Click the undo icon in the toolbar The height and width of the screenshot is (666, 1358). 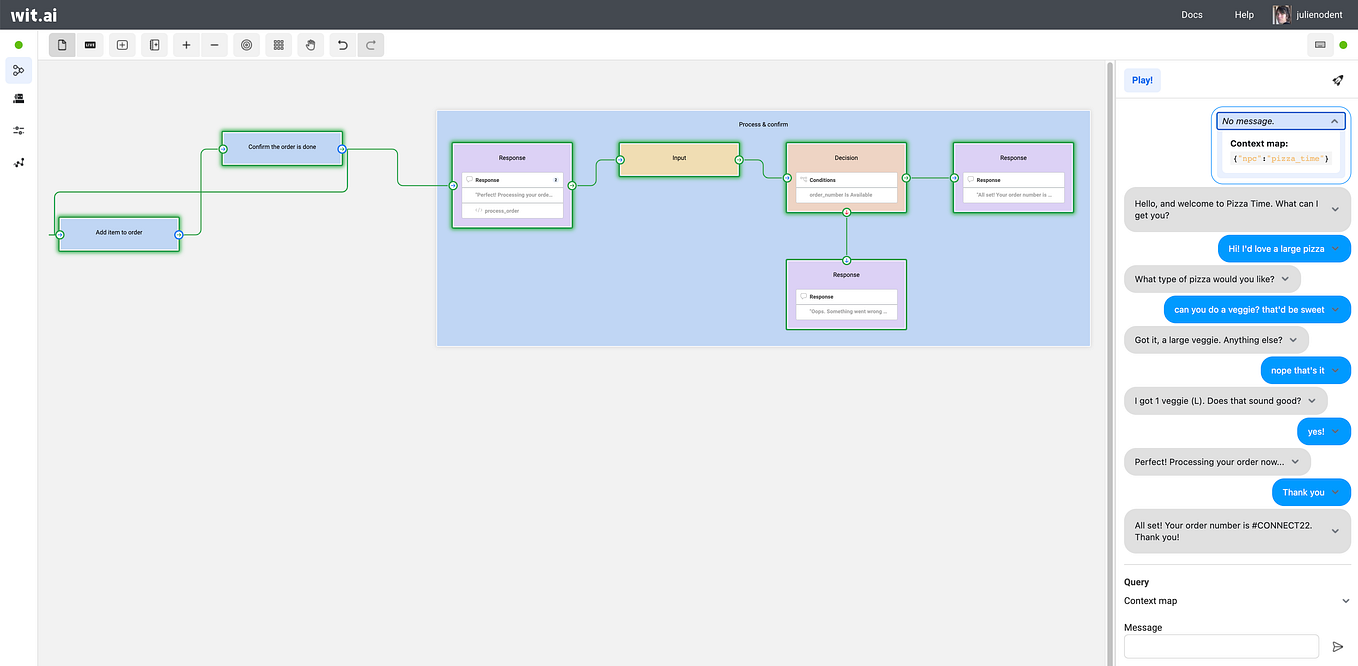(340, 45)
